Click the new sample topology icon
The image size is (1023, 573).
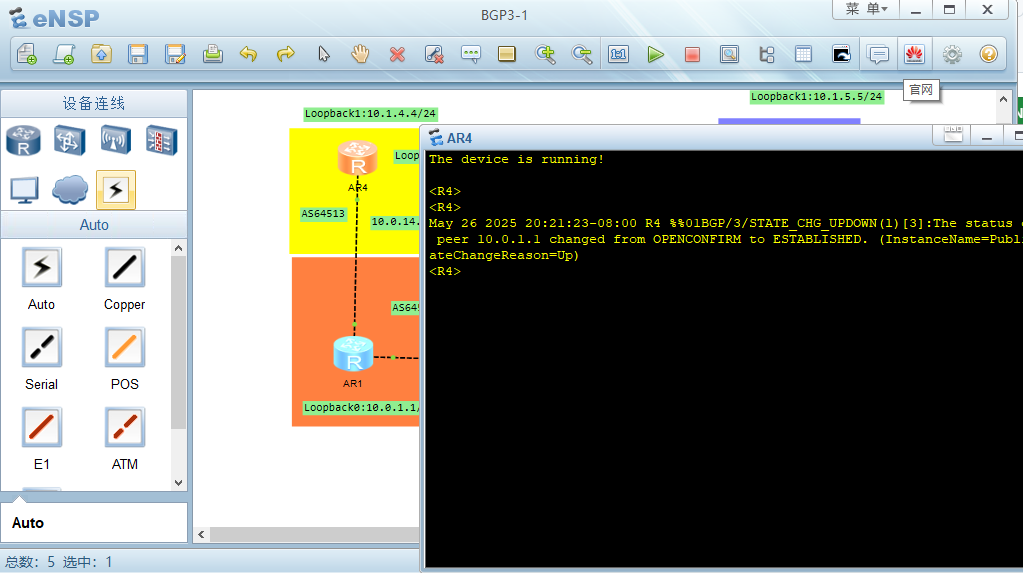pos(64,54)
